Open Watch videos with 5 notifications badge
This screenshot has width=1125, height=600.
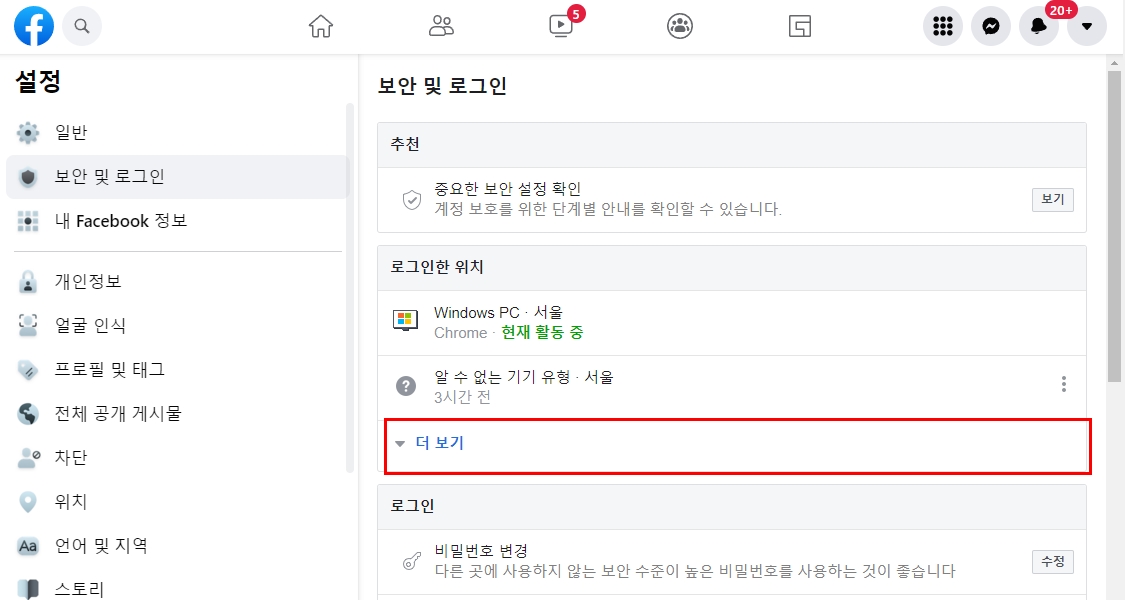pyautogui.click(x=560, y=26)
